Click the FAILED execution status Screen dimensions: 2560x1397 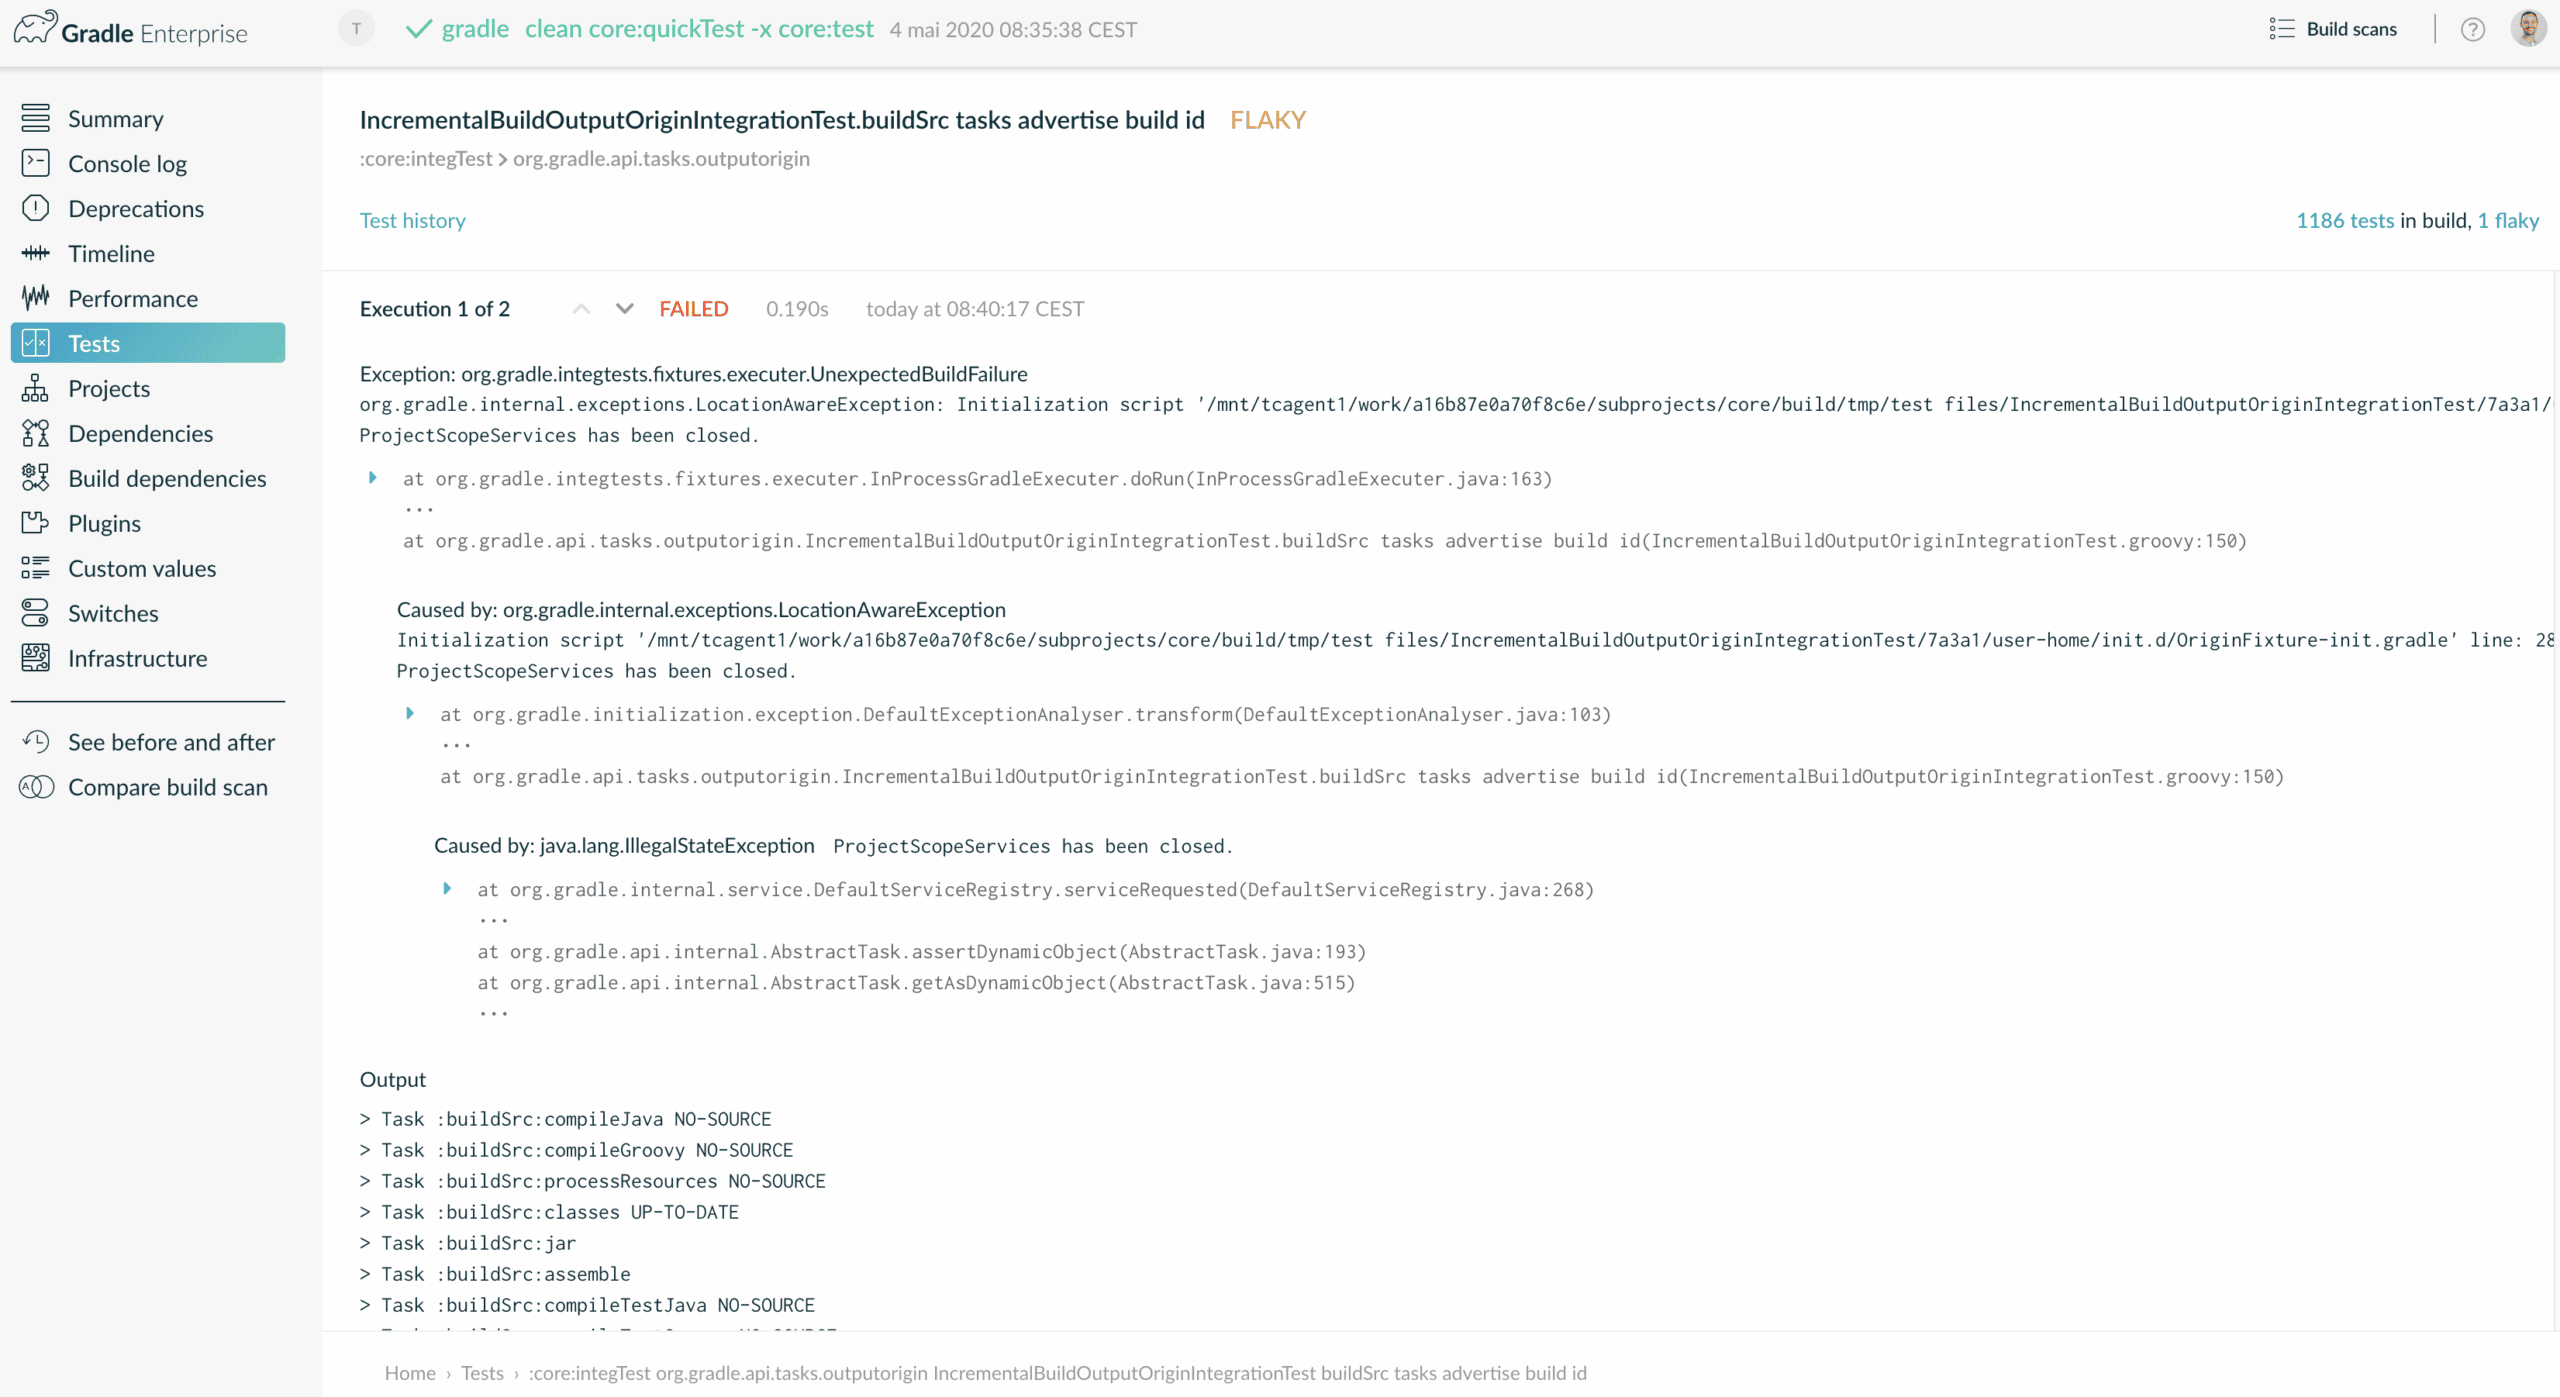click(x=694, y=309)
